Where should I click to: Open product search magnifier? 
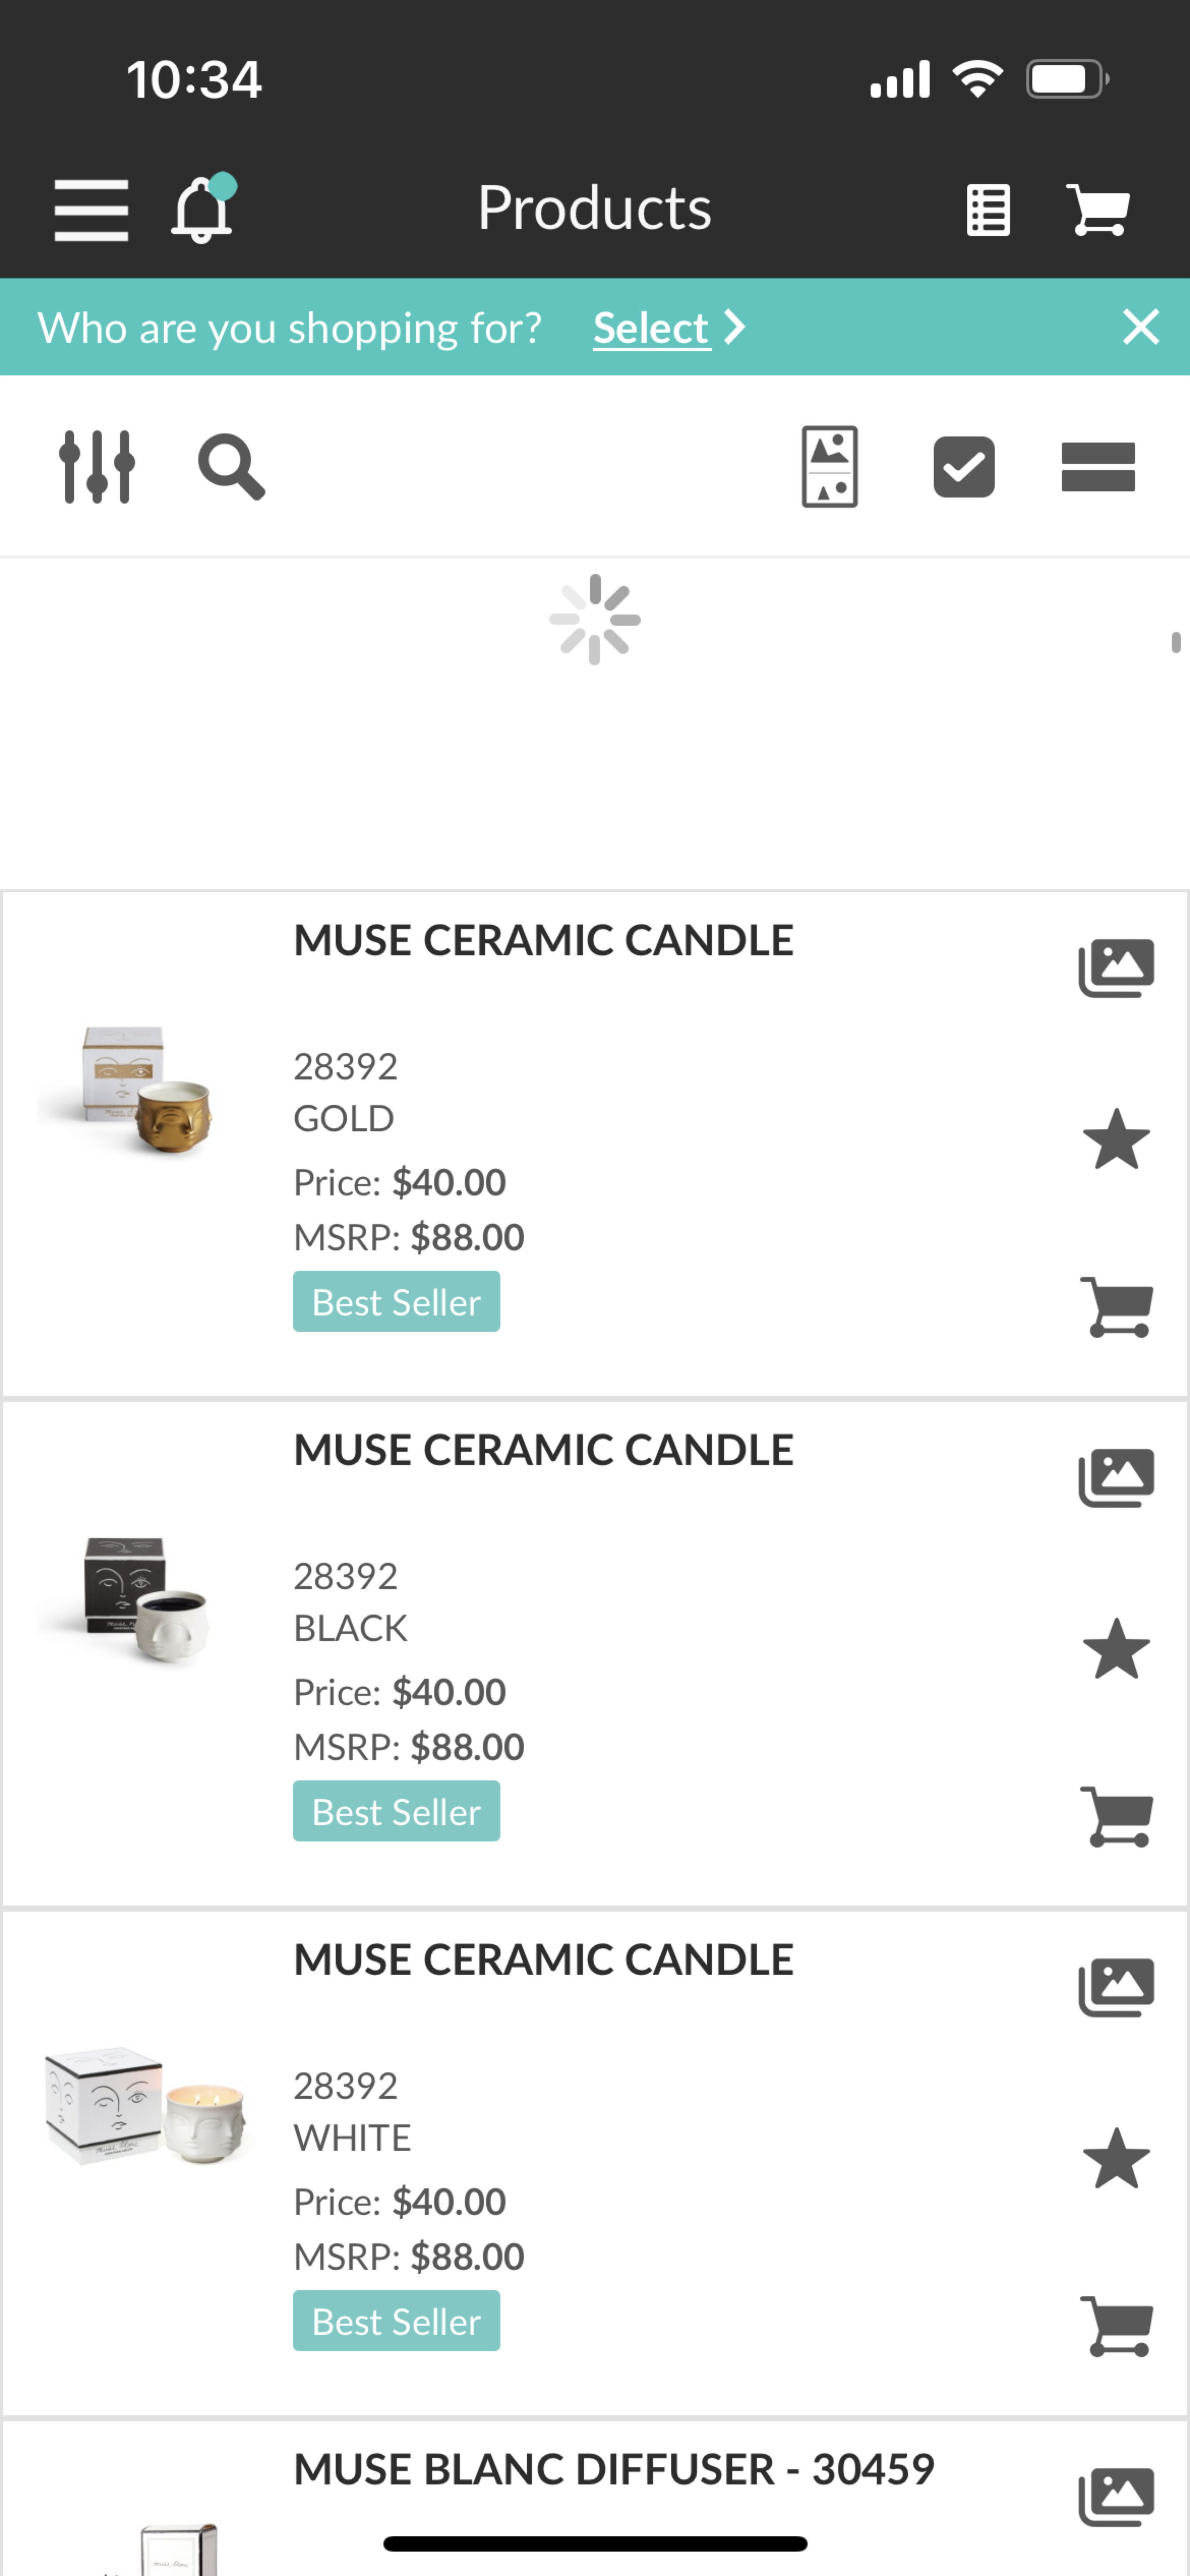click(231, 467)
